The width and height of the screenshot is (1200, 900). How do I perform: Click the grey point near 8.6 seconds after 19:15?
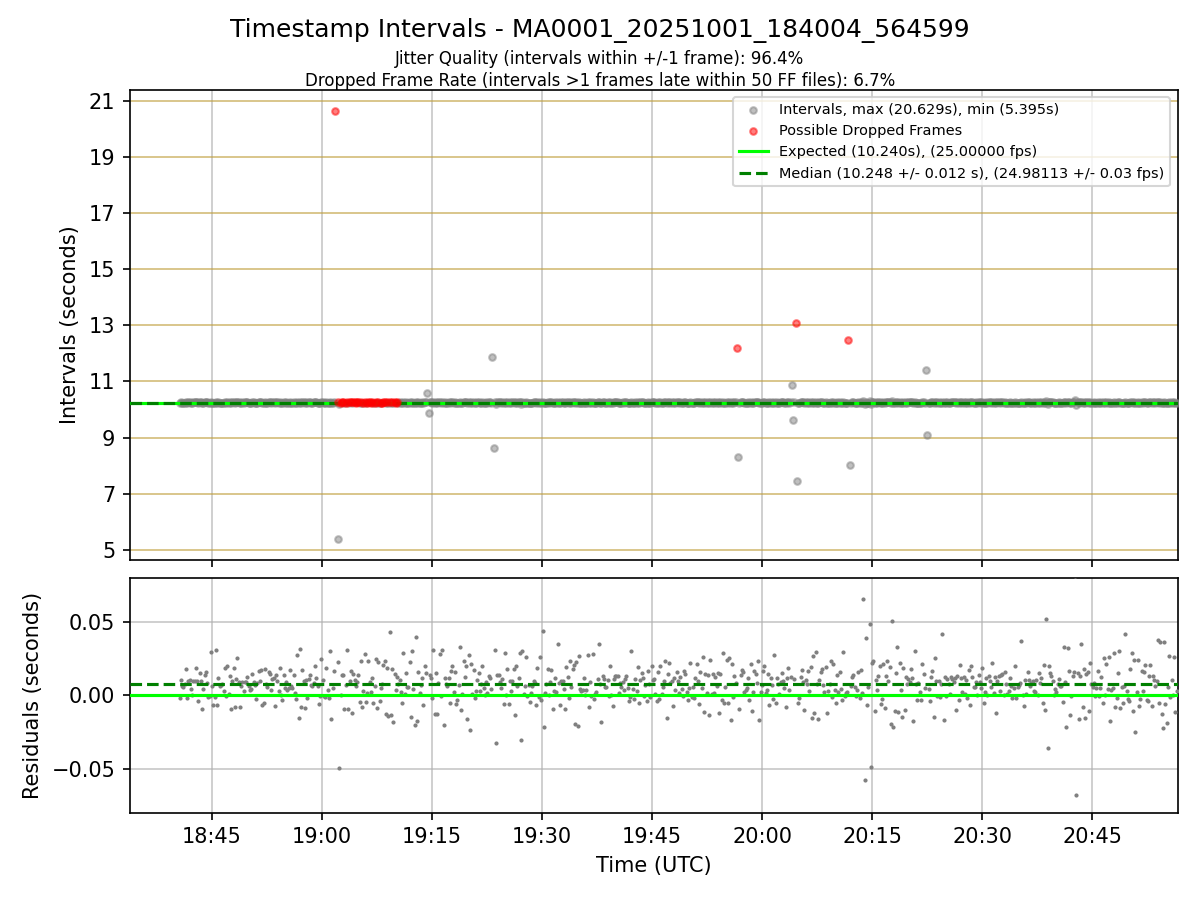(x=494, y=448)
